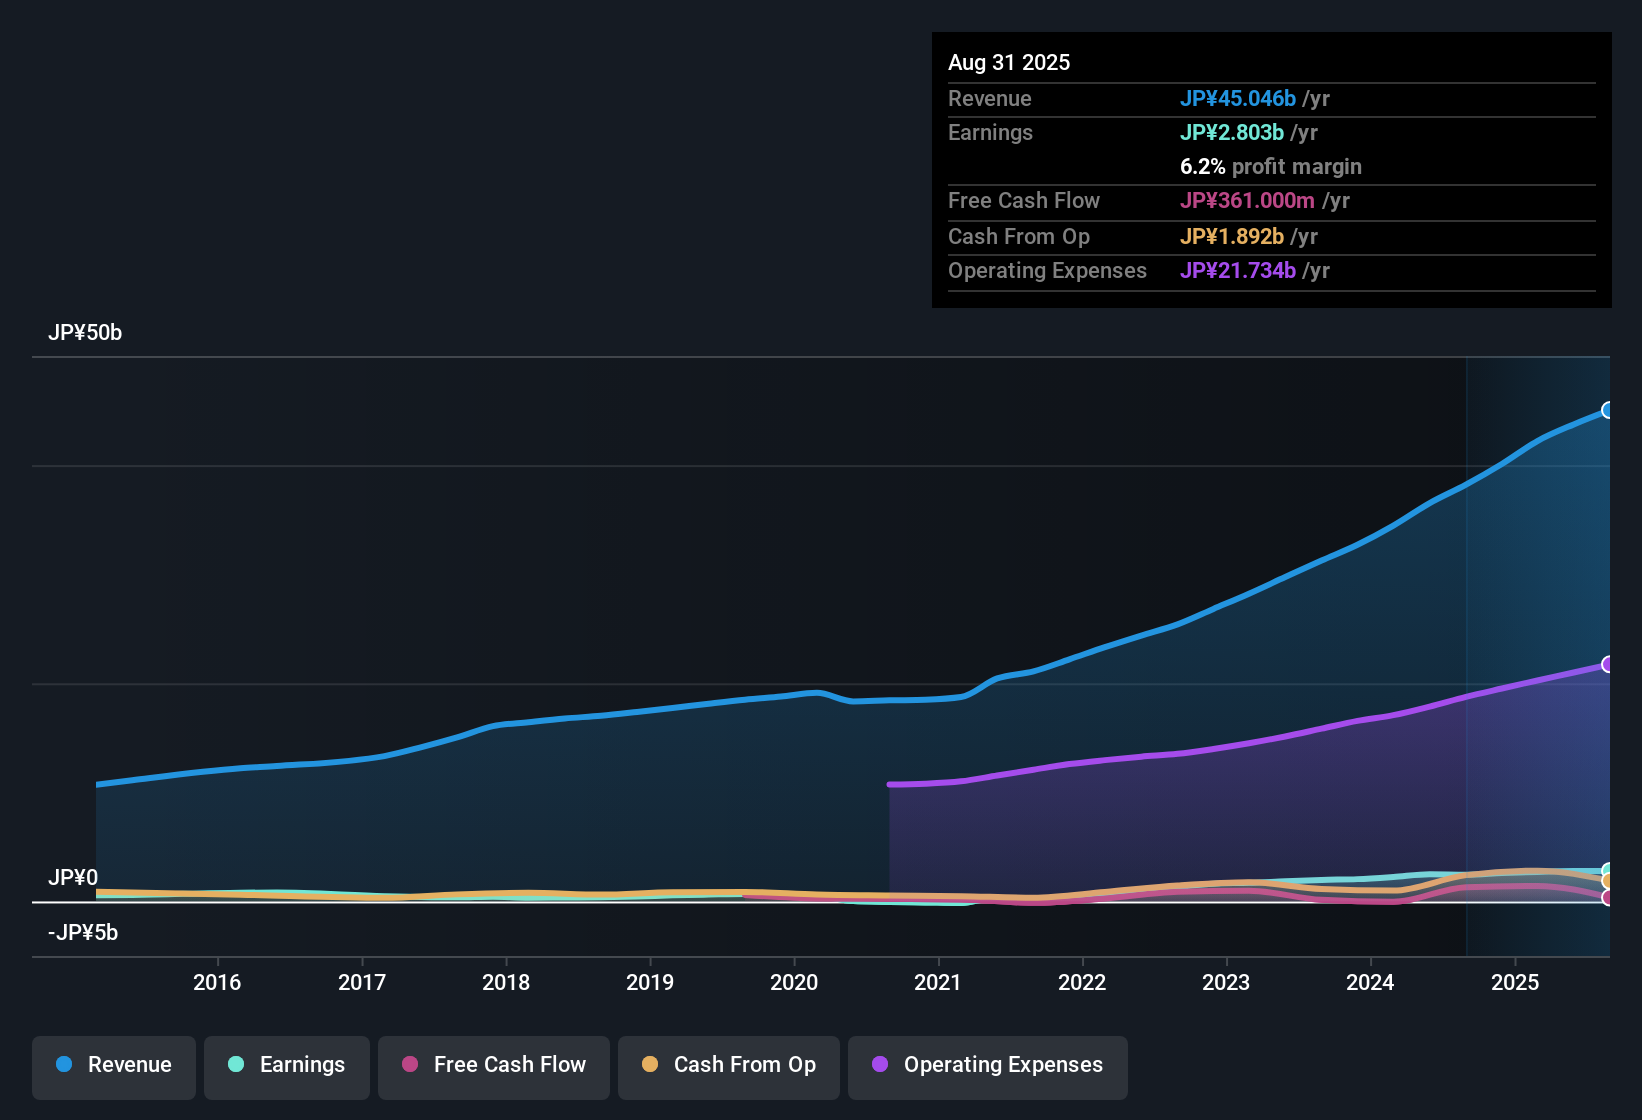The width and height of the screenshot is (1642, 1120).
Task: Hide the Cash From Op series
Action: [x=729, y=1065]
